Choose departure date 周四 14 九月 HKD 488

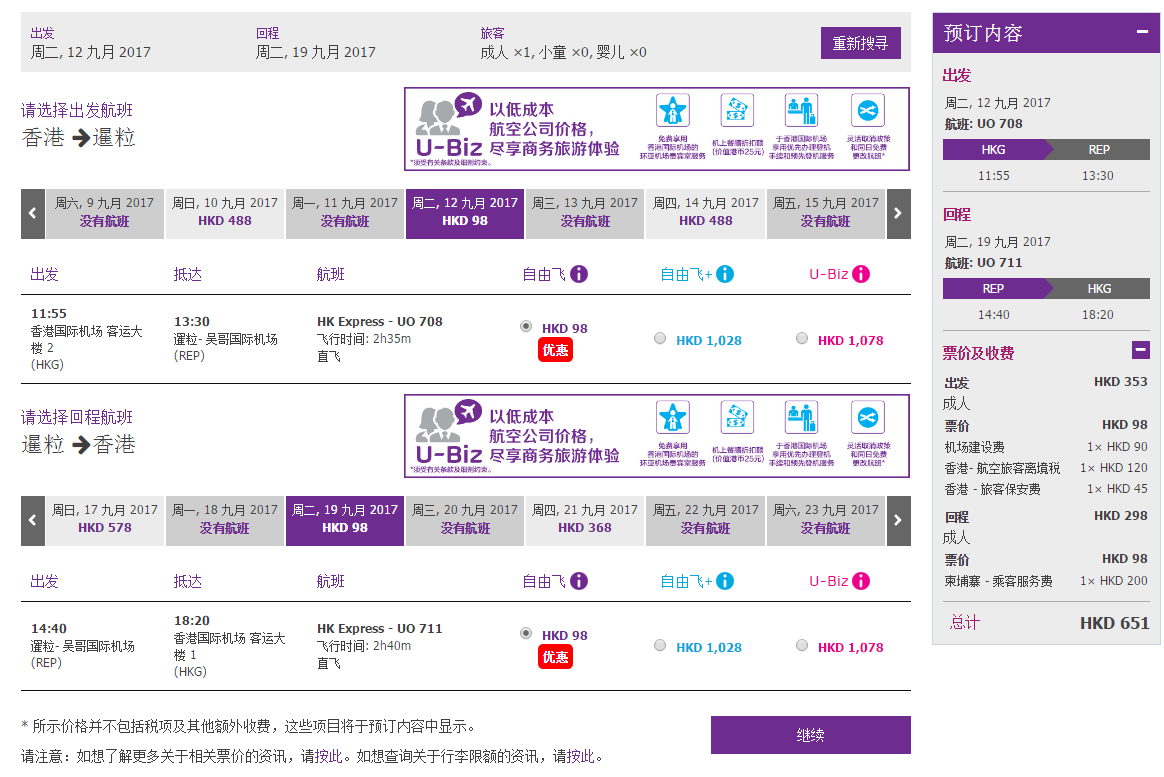pos(706,214)
